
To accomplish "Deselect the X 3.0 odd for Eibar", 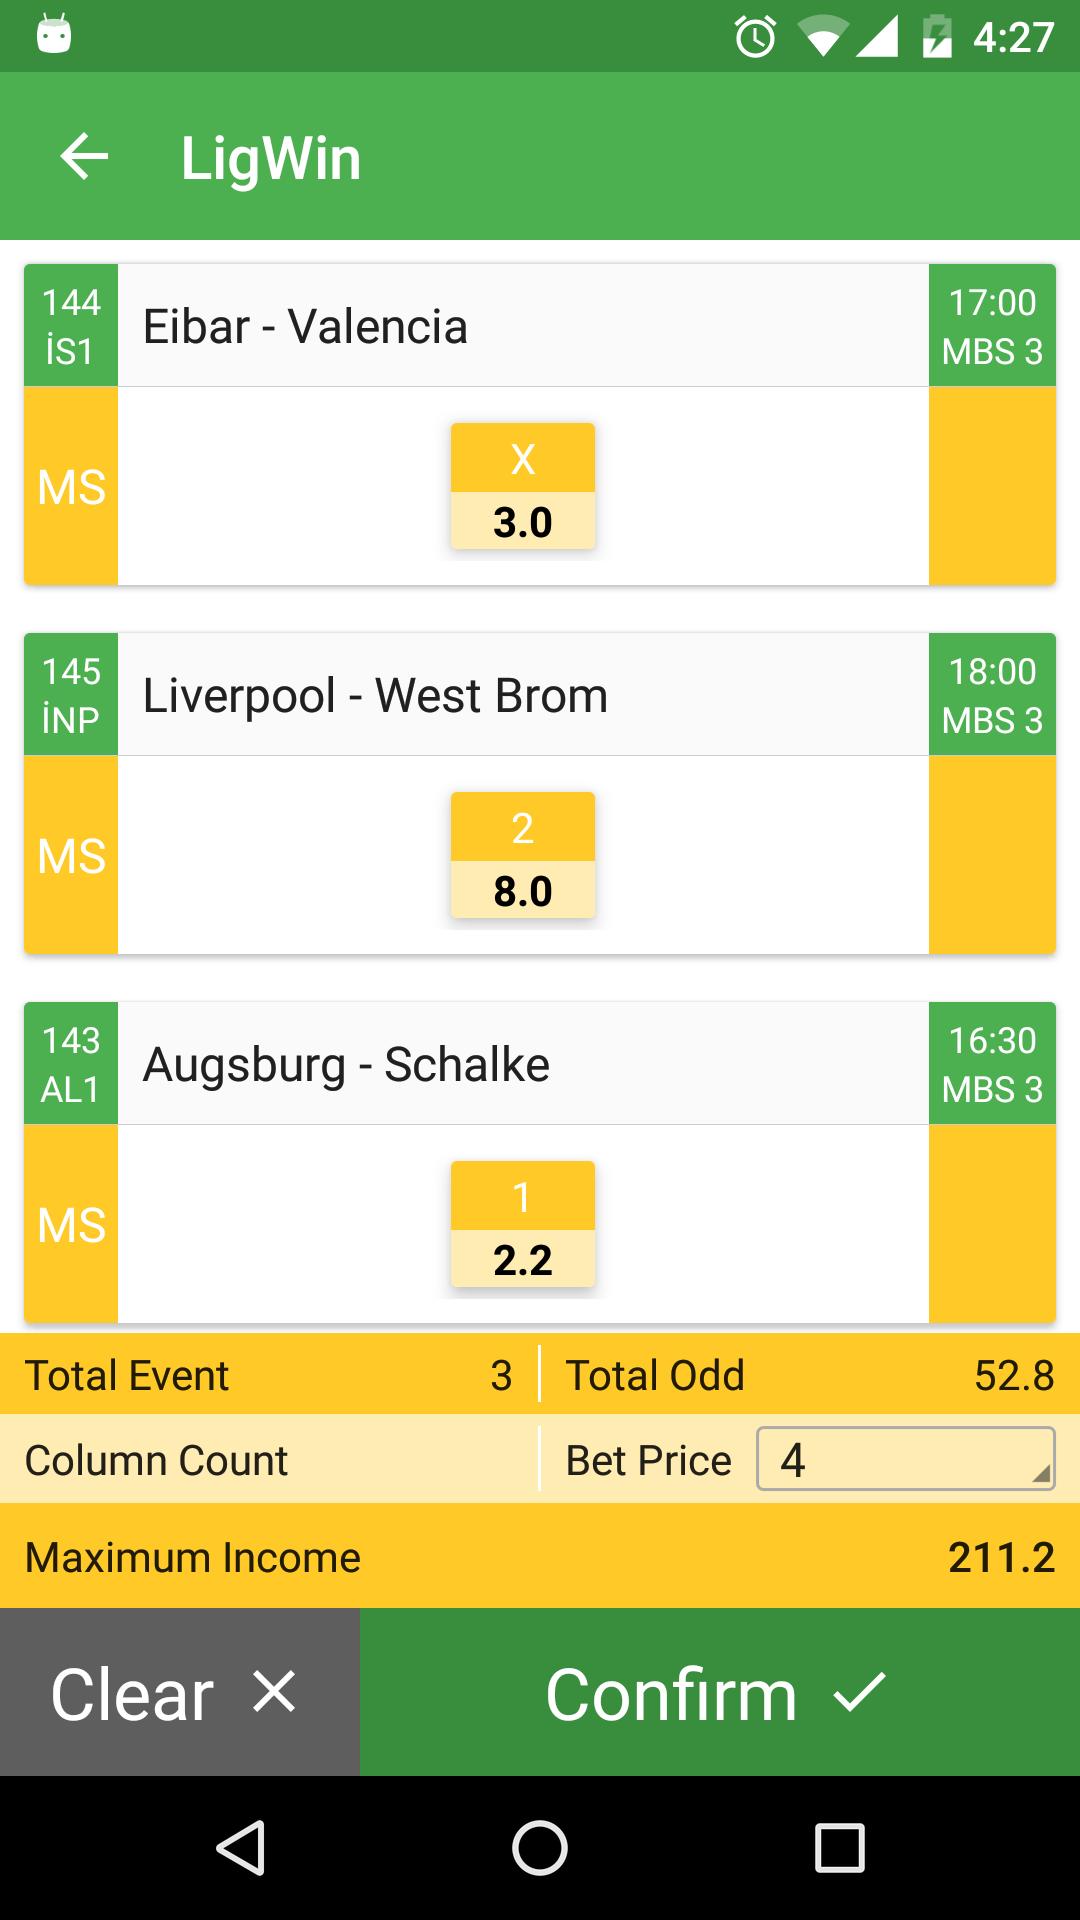I will coord(523,486).
